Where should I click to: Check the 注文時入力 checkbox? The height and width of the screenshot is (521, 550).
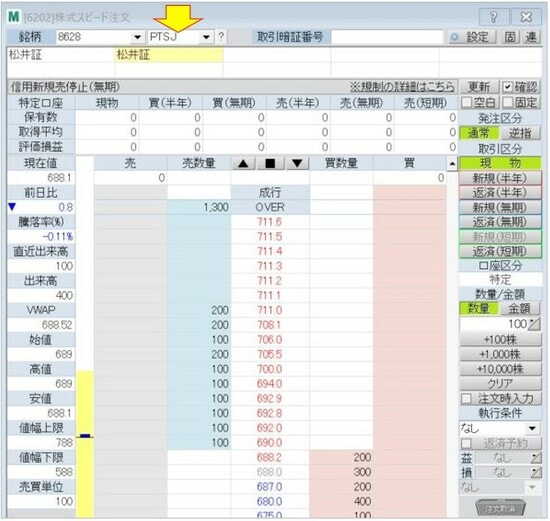point(466,399)
